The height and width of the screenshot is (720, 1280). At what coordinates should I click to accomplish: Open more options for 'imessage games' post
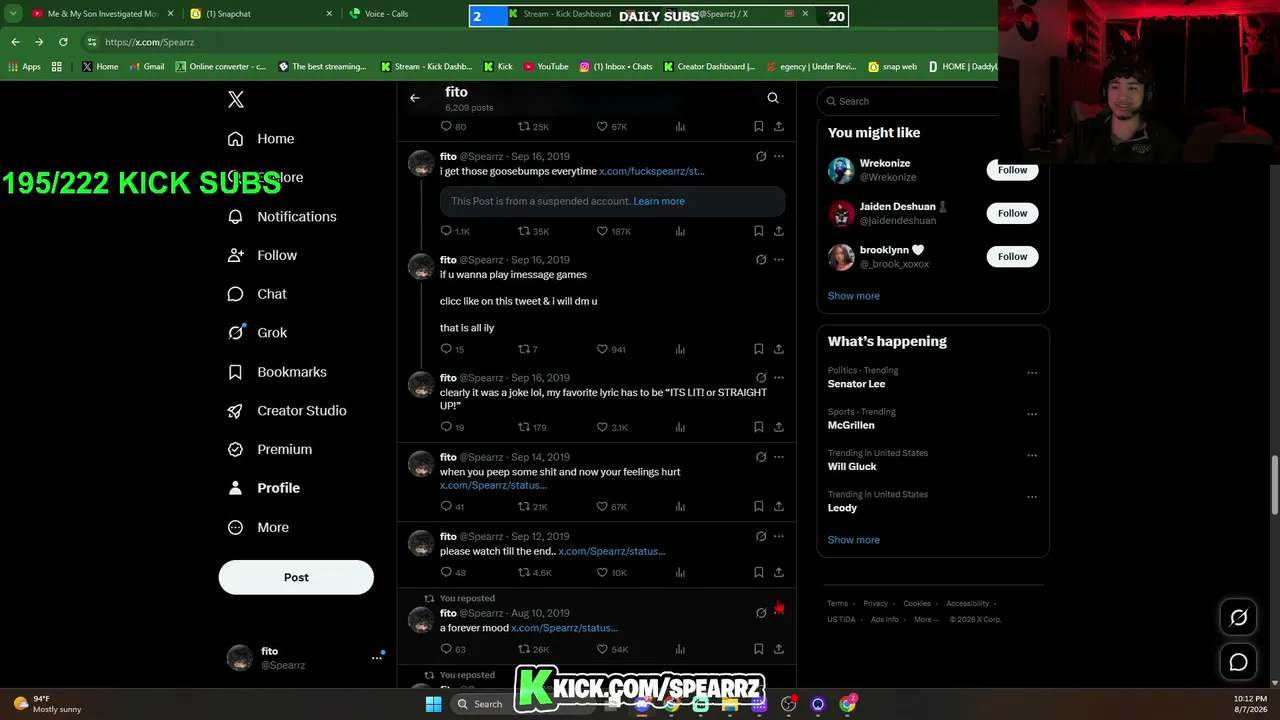779,260
